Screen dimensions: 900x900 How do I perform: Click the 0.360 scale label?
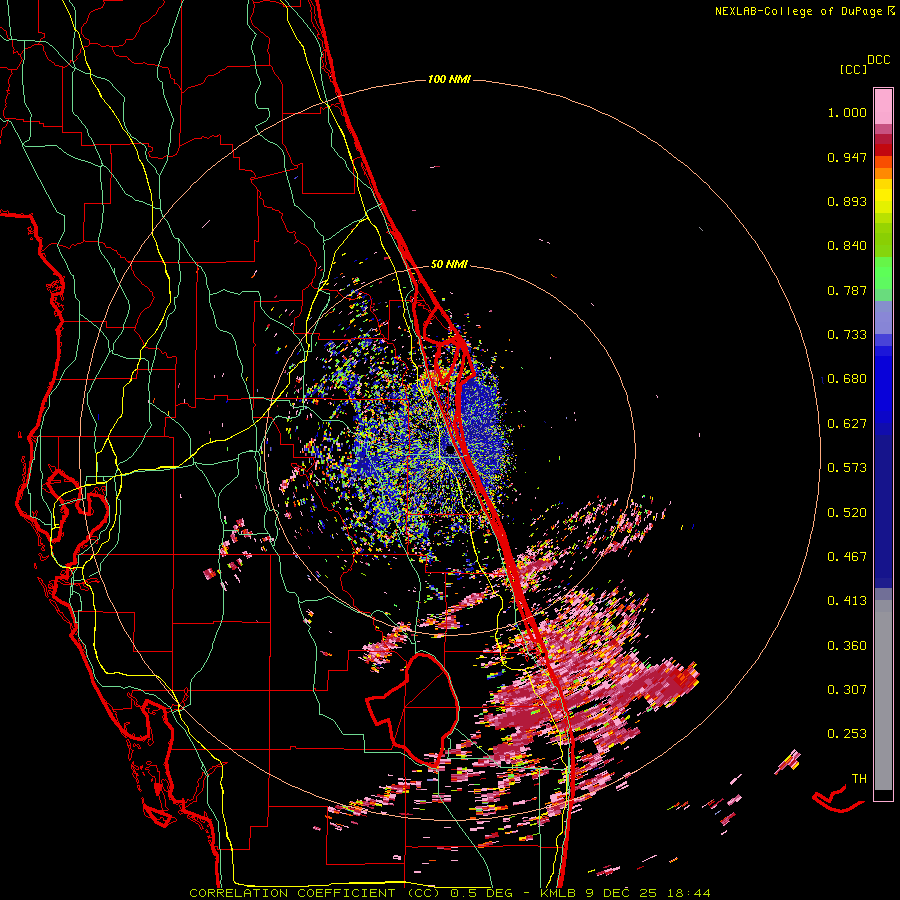pos(847,646)
